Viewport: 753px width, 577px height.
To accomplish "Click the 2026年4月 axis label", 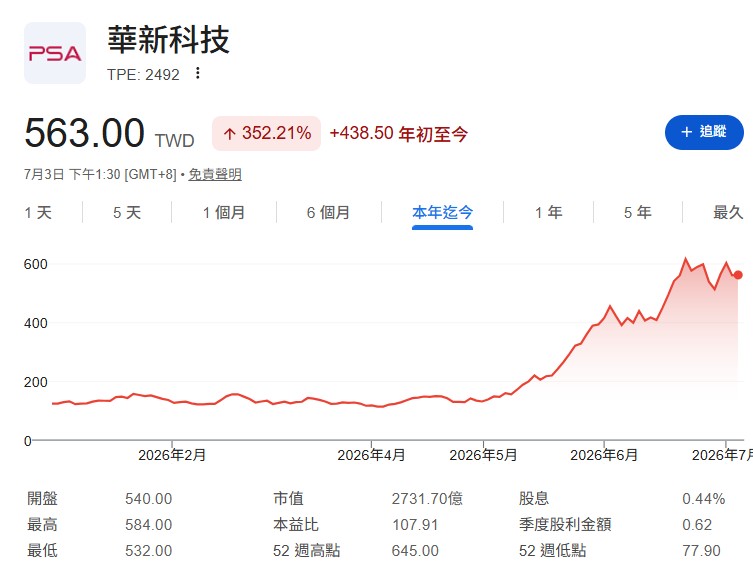I will pyautogui.click(x=371, y=455).
